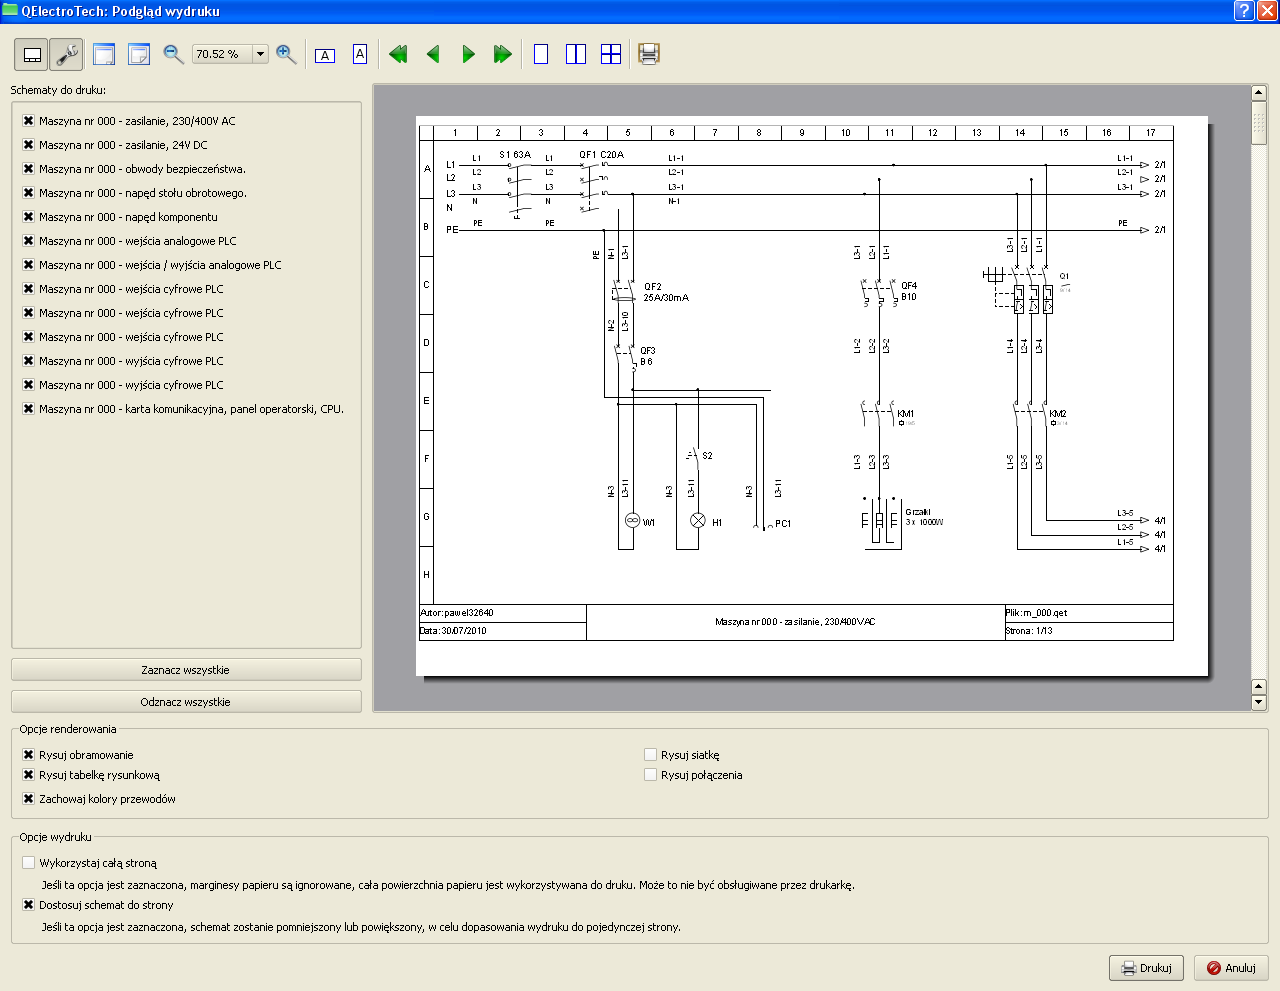Viewport: 1280px width, 991px height.
Task: Enable 'Wykorzystaj całą stroną' option
Action: tap(29, 863)
